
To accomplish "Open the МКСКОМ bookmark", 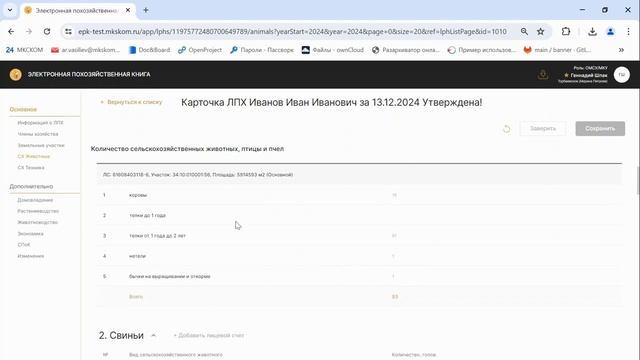I will point(24,50).
